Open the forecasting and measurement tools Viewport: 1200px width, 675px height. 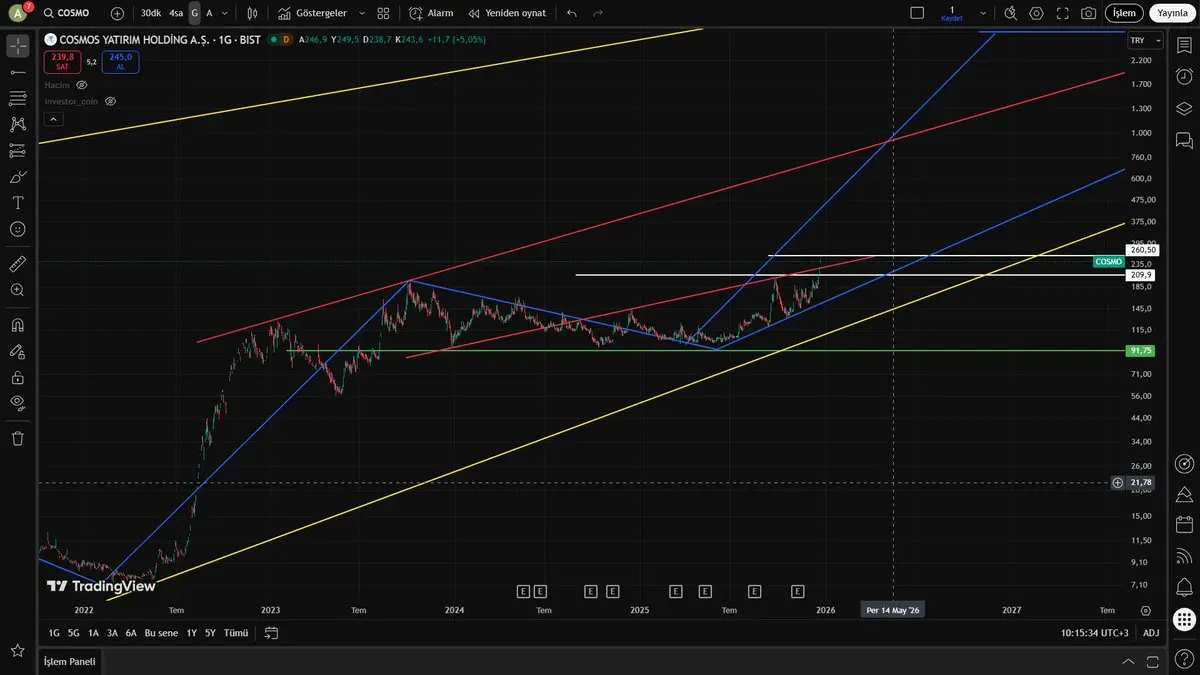[17, 150]
